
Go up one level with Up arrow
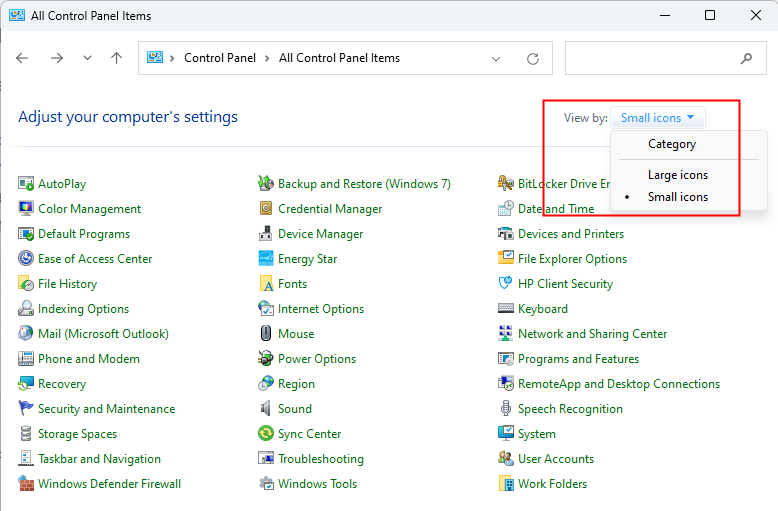(x=116, y=58)
